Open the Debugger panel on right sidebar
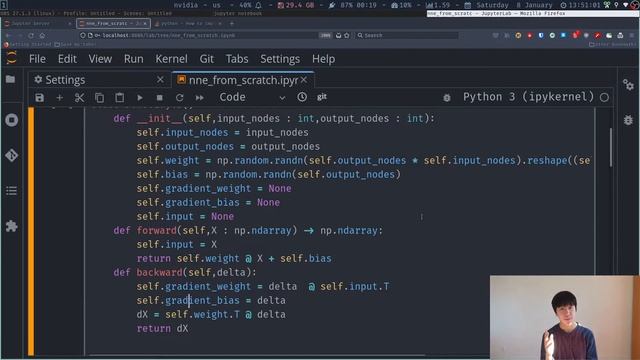Screen dimensions: 640x360 (628, 120)
